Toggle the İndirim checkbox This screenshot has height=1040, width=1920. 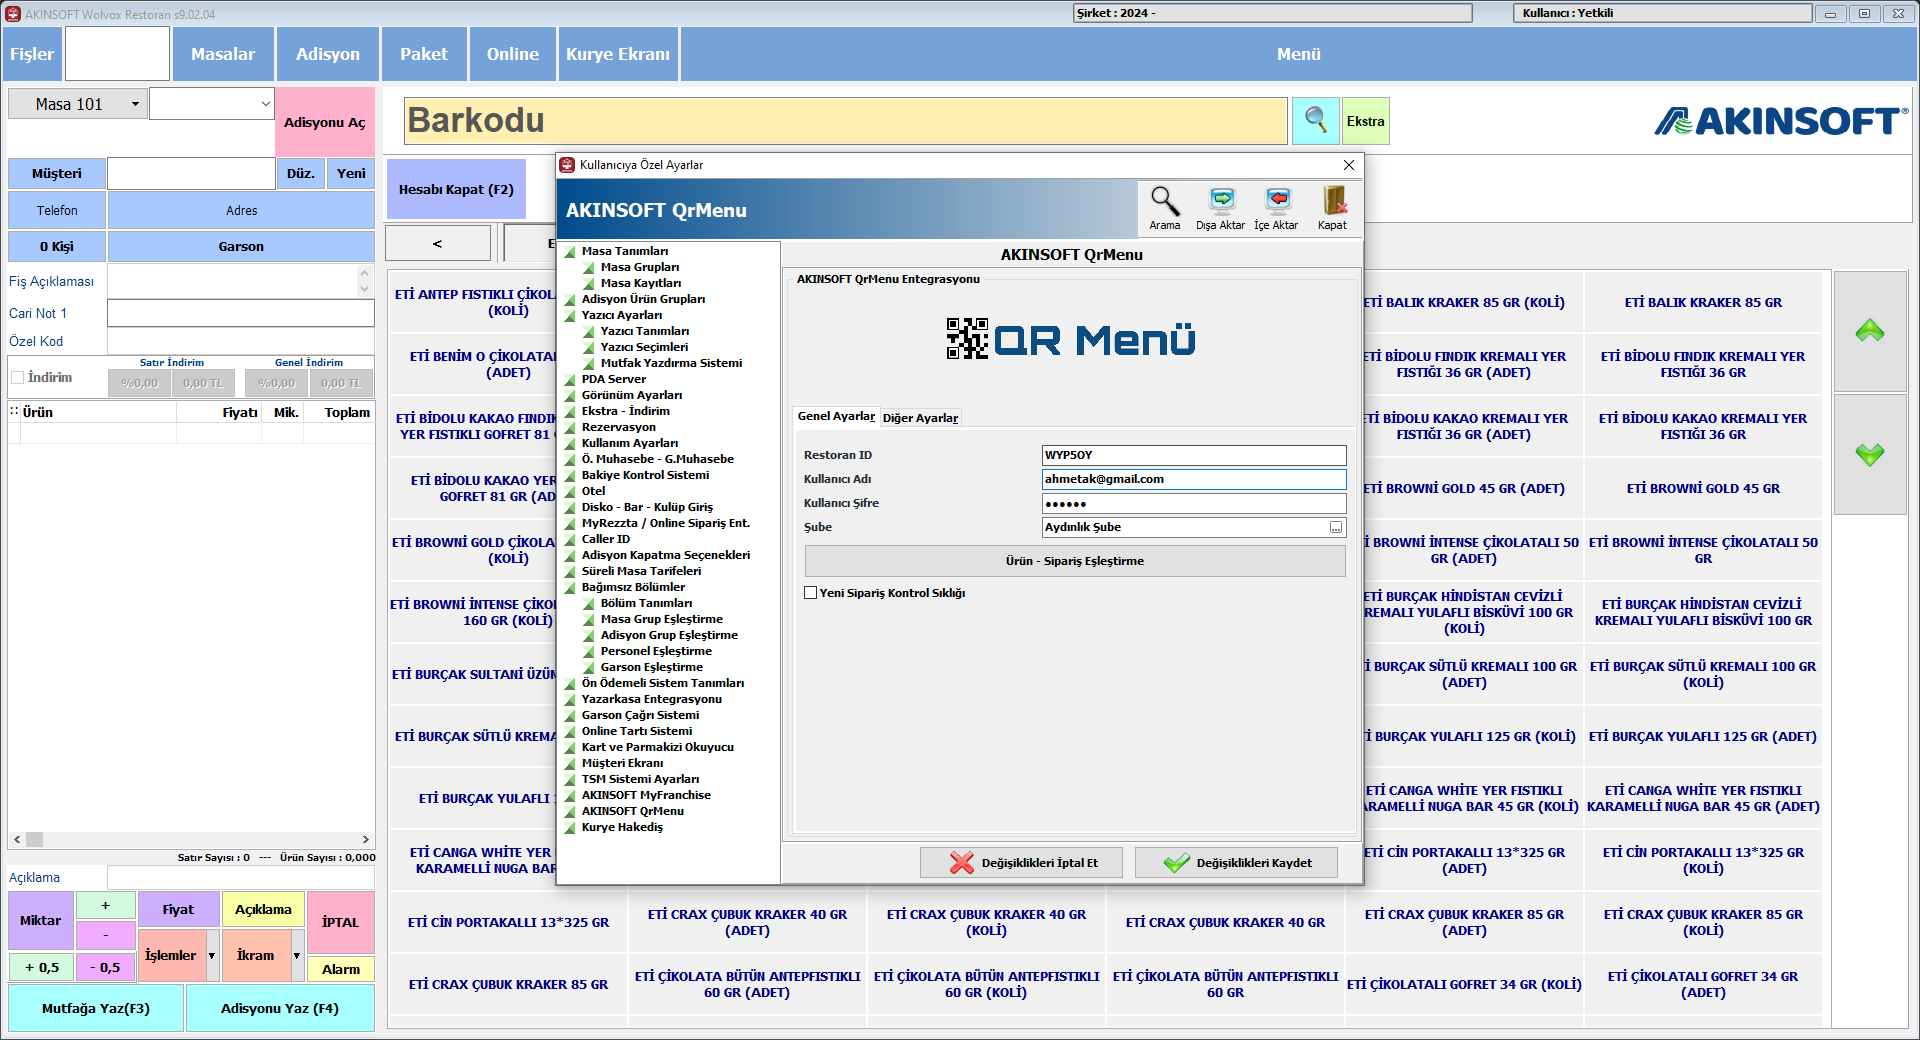(18, 377)
